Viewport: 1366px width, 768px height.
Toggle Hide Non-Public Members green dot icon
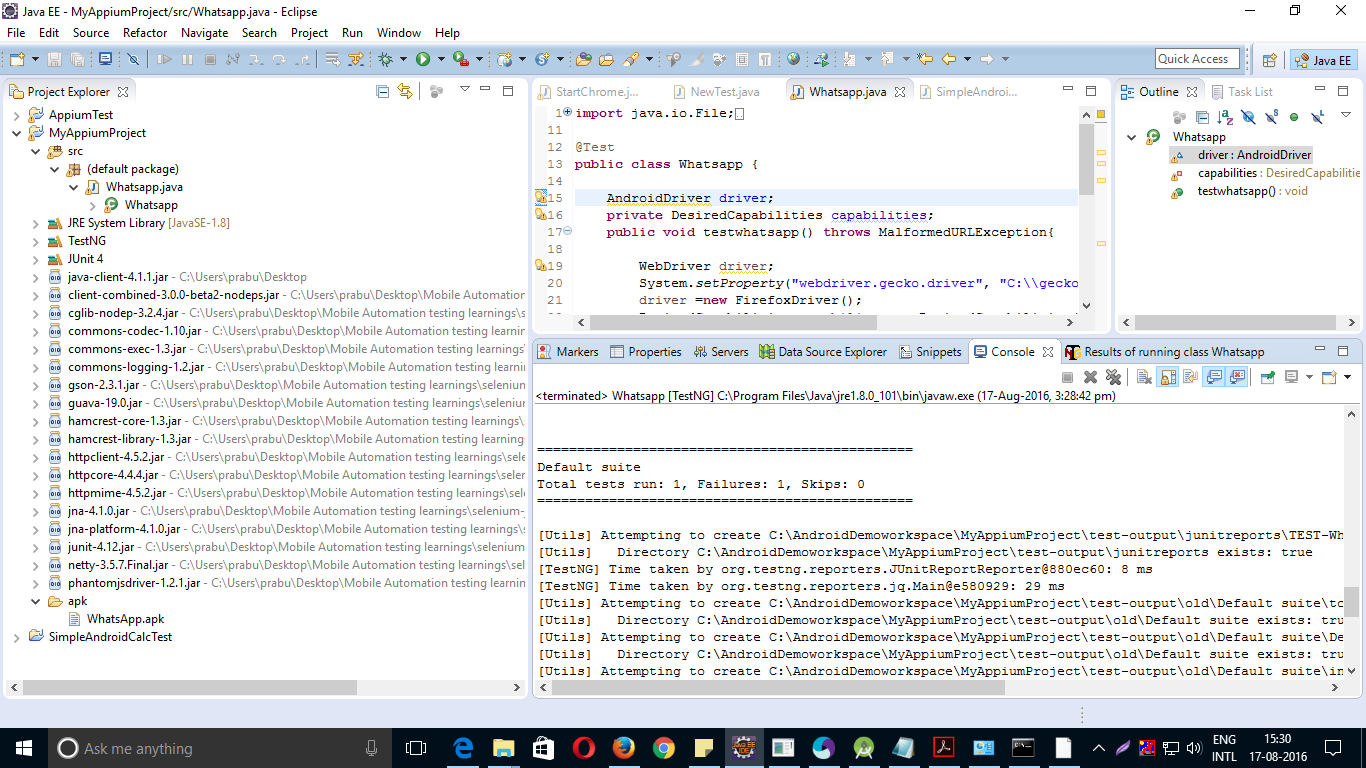click(1293, 117)
